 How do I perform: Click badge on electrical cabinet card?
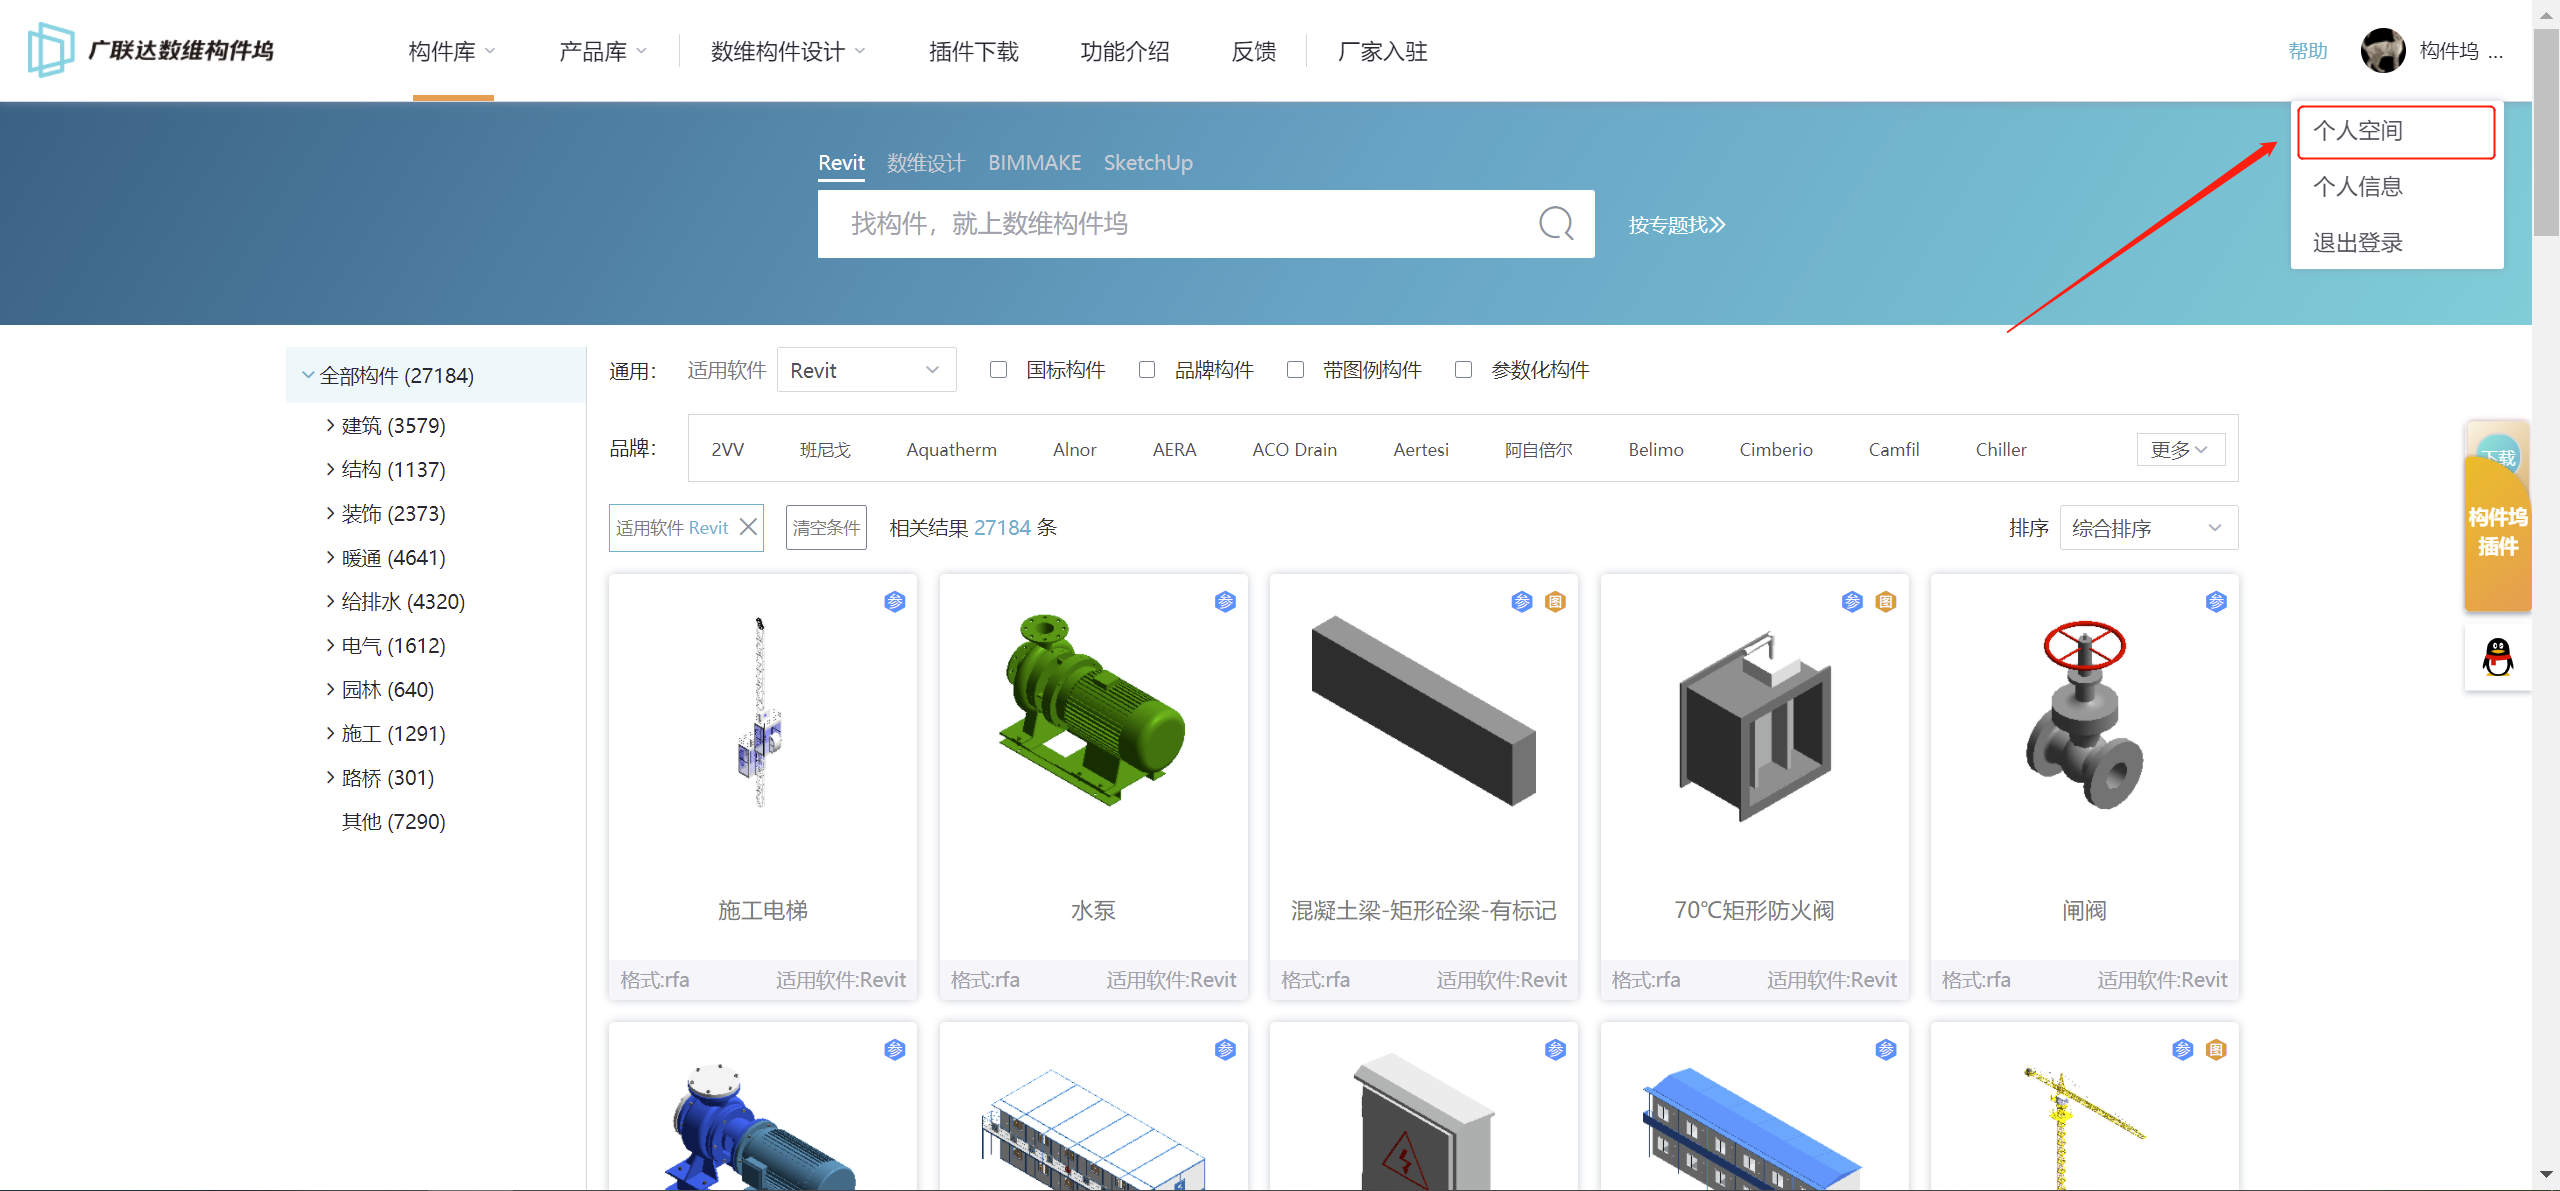click(x=1555, y=1049)
